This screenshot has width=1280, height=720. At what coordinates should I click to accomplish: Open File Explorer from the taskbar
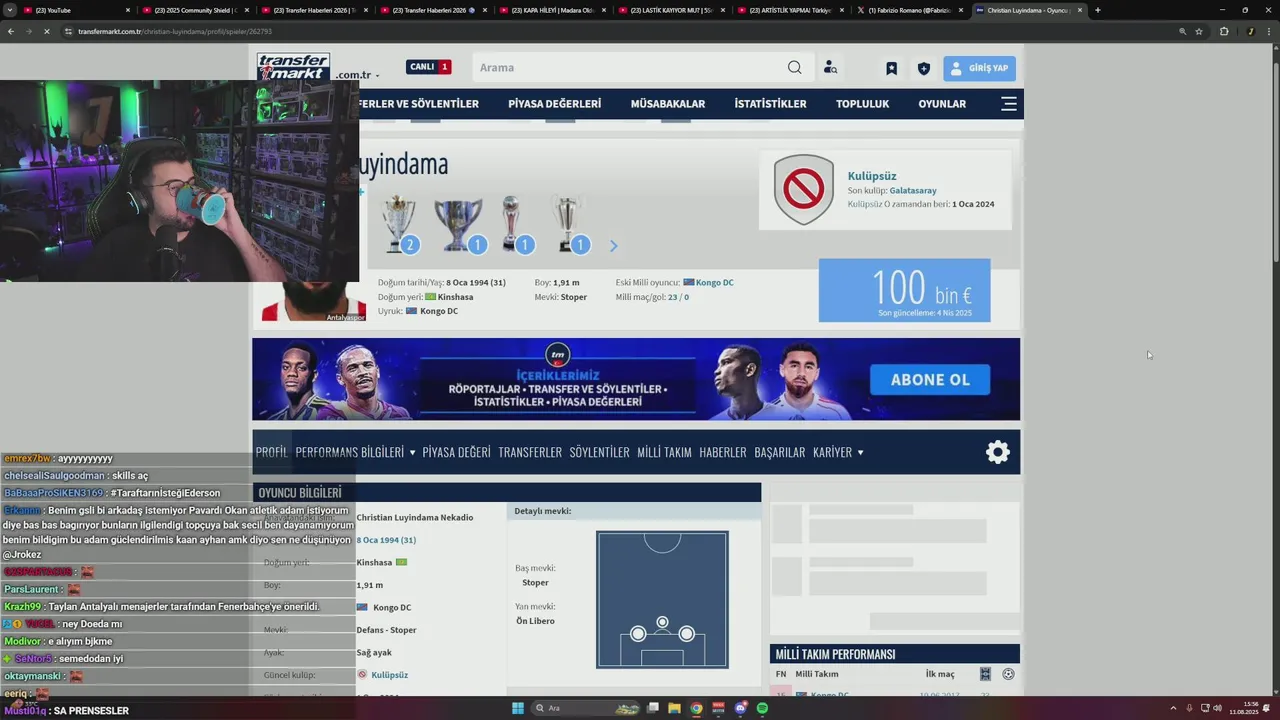(x=674, y=708)
